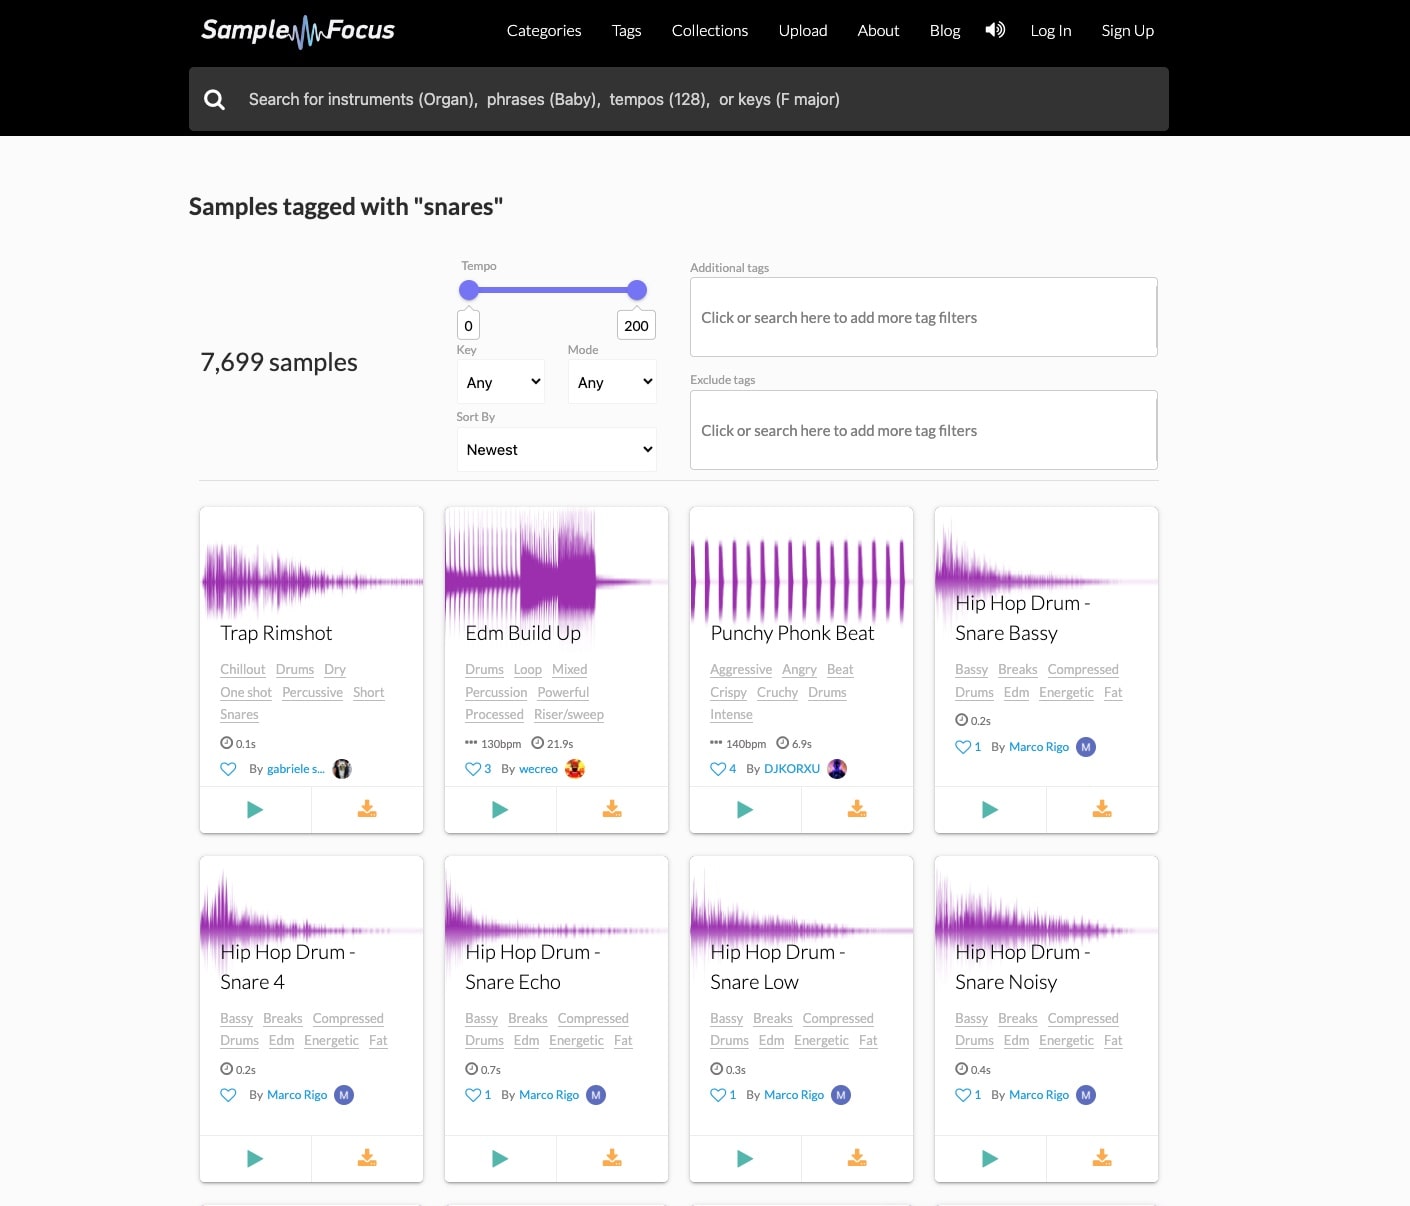
Task: Expand the Sort By Newest dropdown
Action: pyautogui.click(x=556, y=450)
